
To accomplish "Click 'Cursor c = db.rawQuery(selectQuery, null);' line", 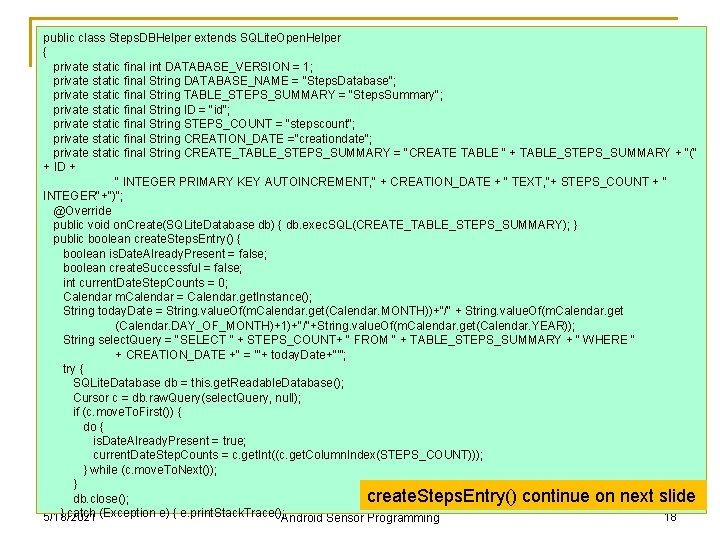I will [187, 398].
